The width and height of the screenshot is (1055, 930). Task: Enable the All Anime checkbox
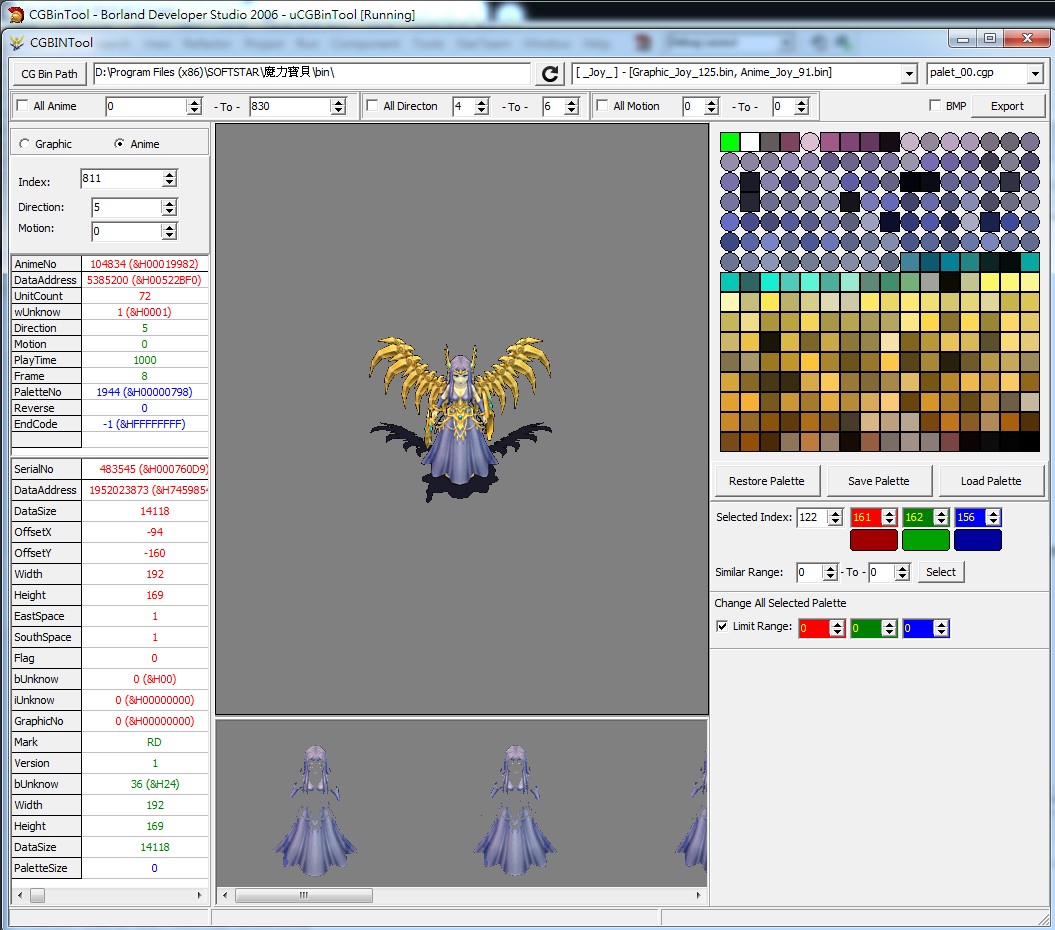22,106
